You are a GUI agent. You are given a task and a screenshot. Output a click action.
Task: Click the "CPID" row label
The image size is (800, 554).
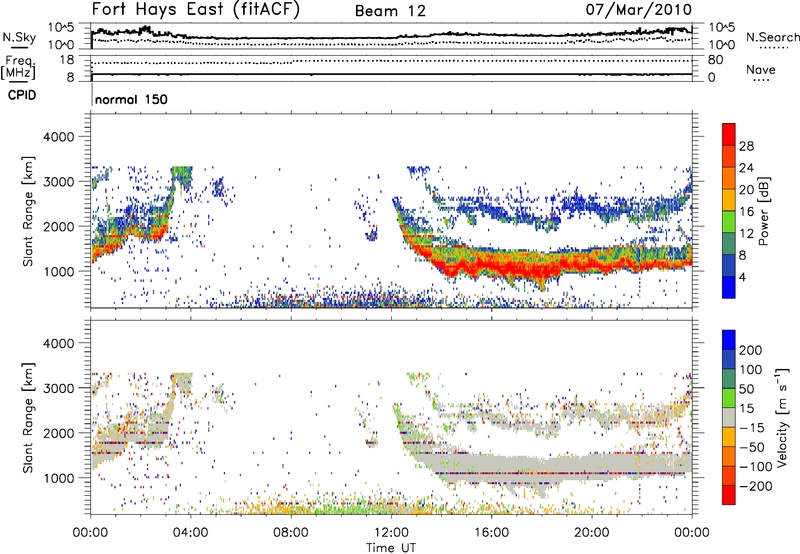pos(22,95)
